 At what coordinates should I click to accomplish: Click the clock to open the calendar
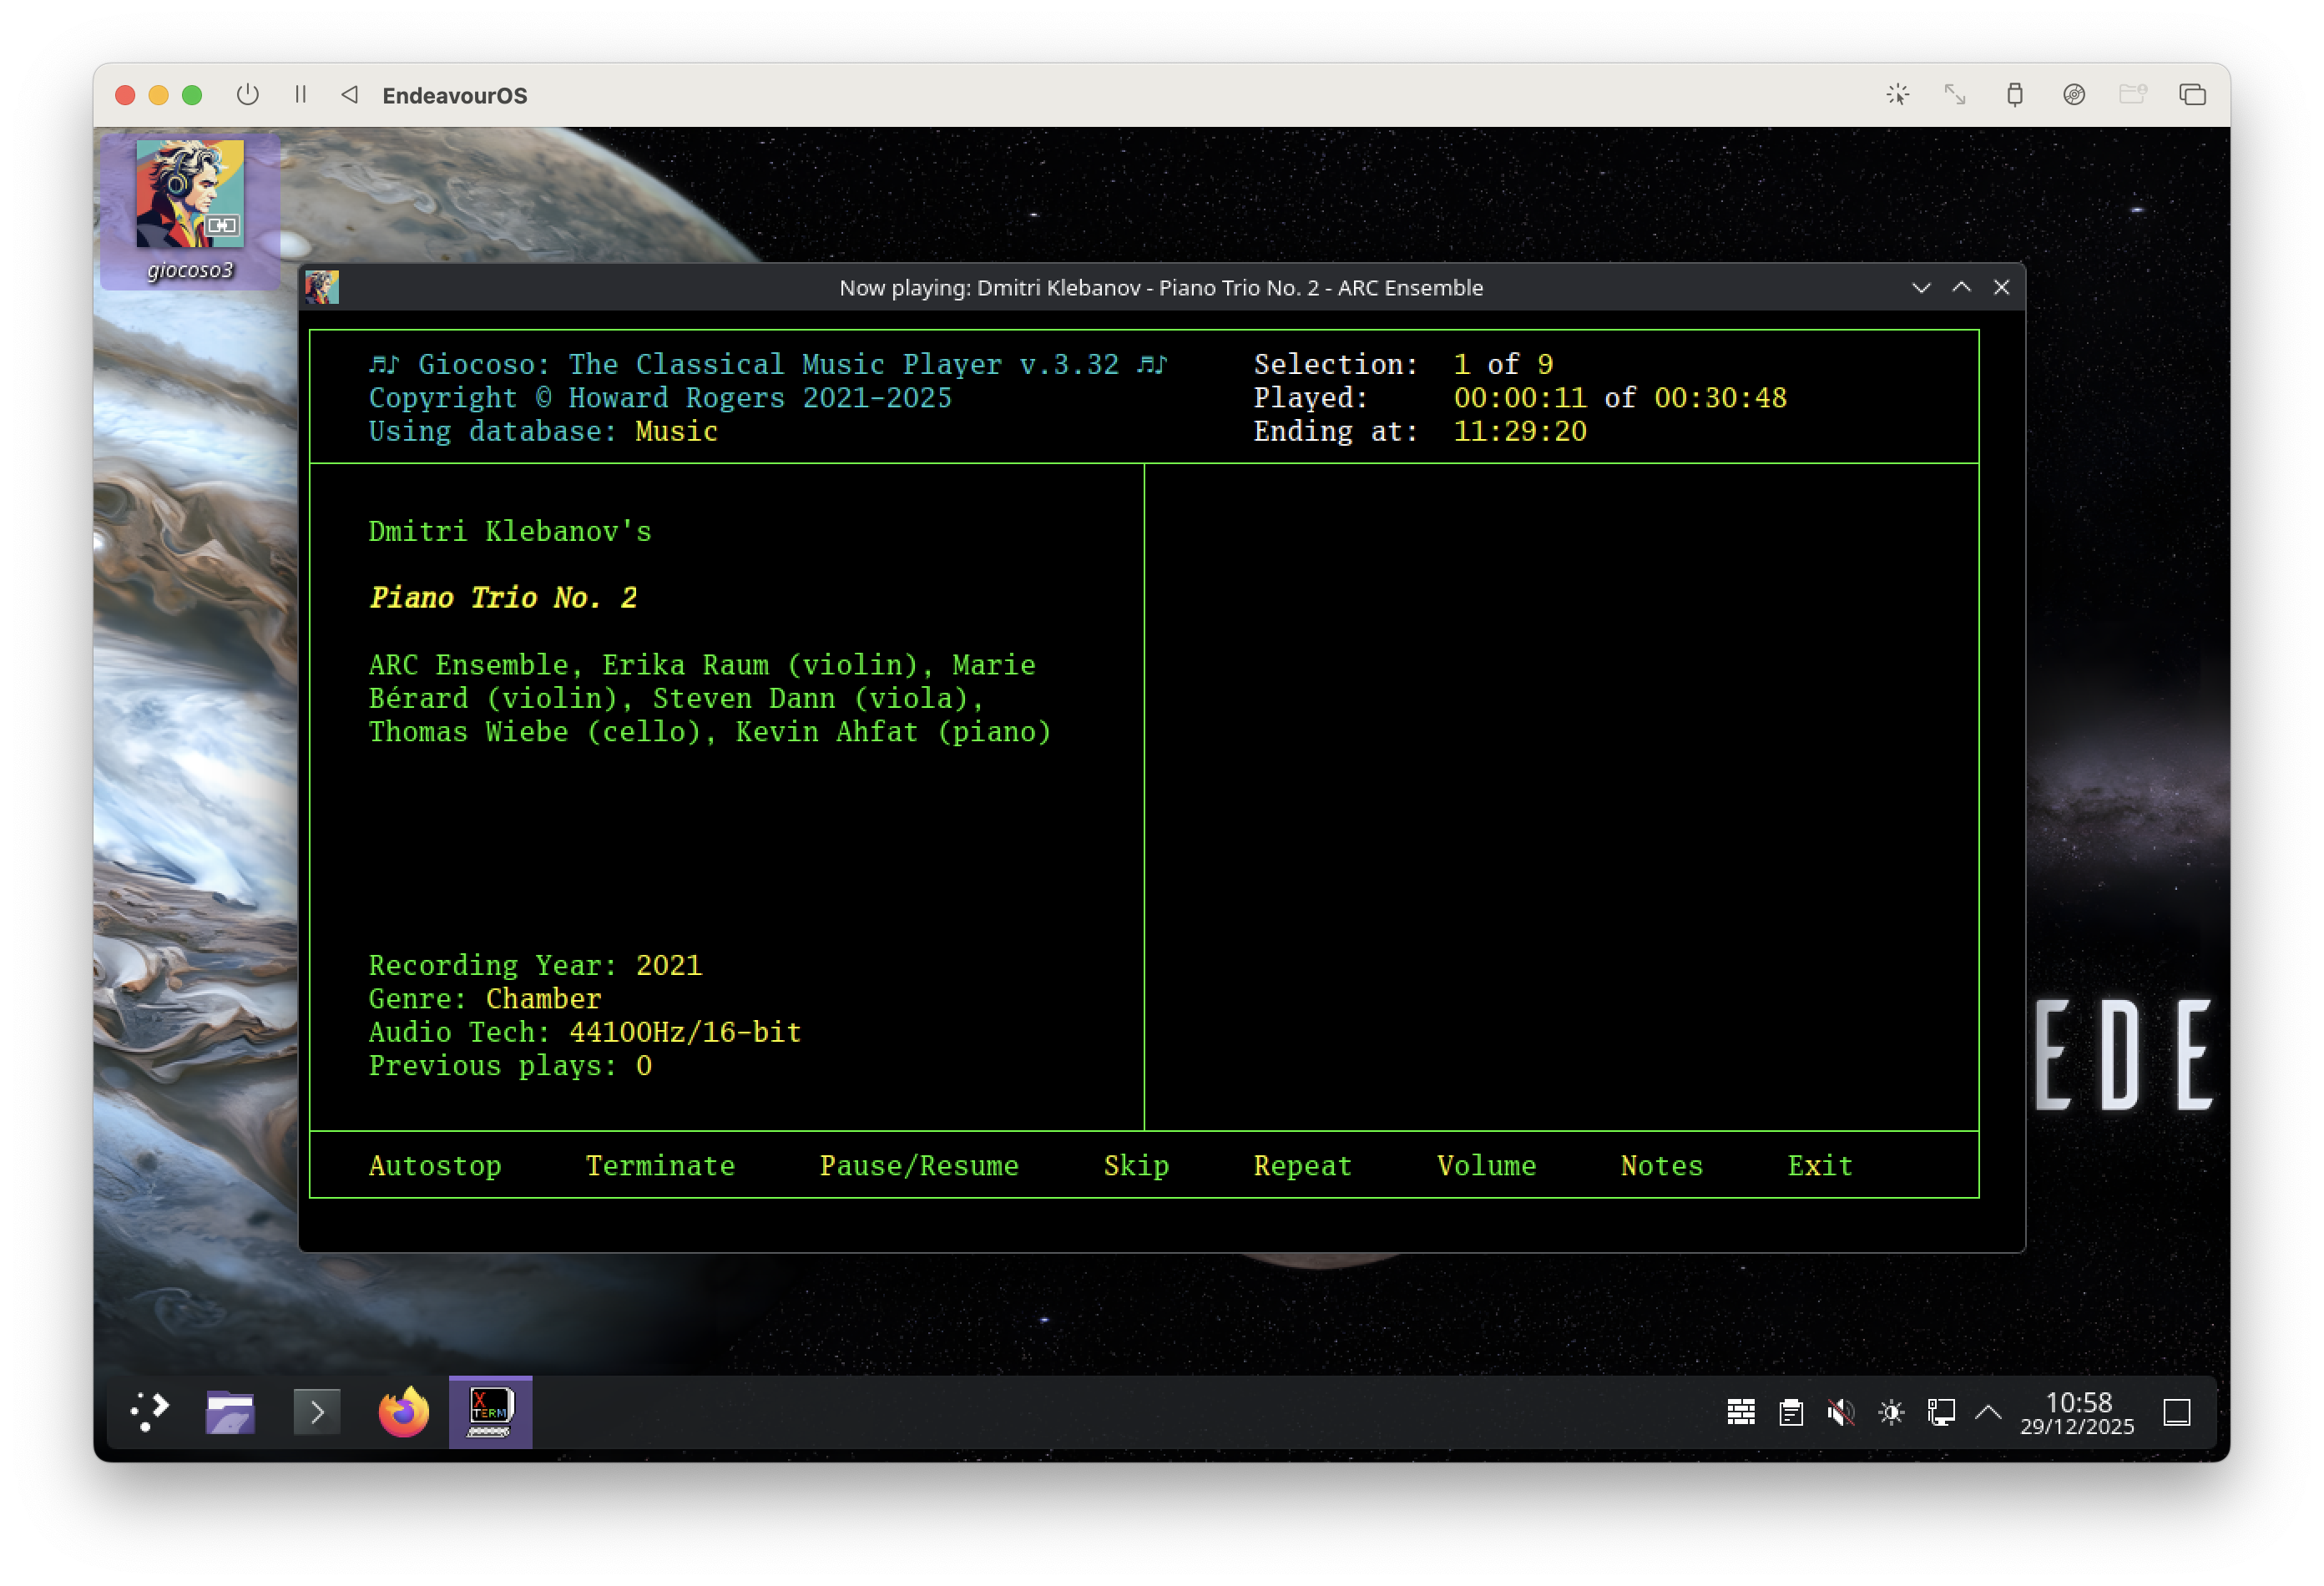pos(2077,1412)
